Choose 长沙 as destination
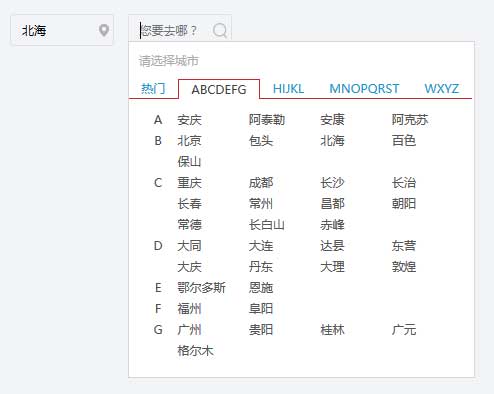Viewport: 494px width, 394px height. [x=332, y=183]
